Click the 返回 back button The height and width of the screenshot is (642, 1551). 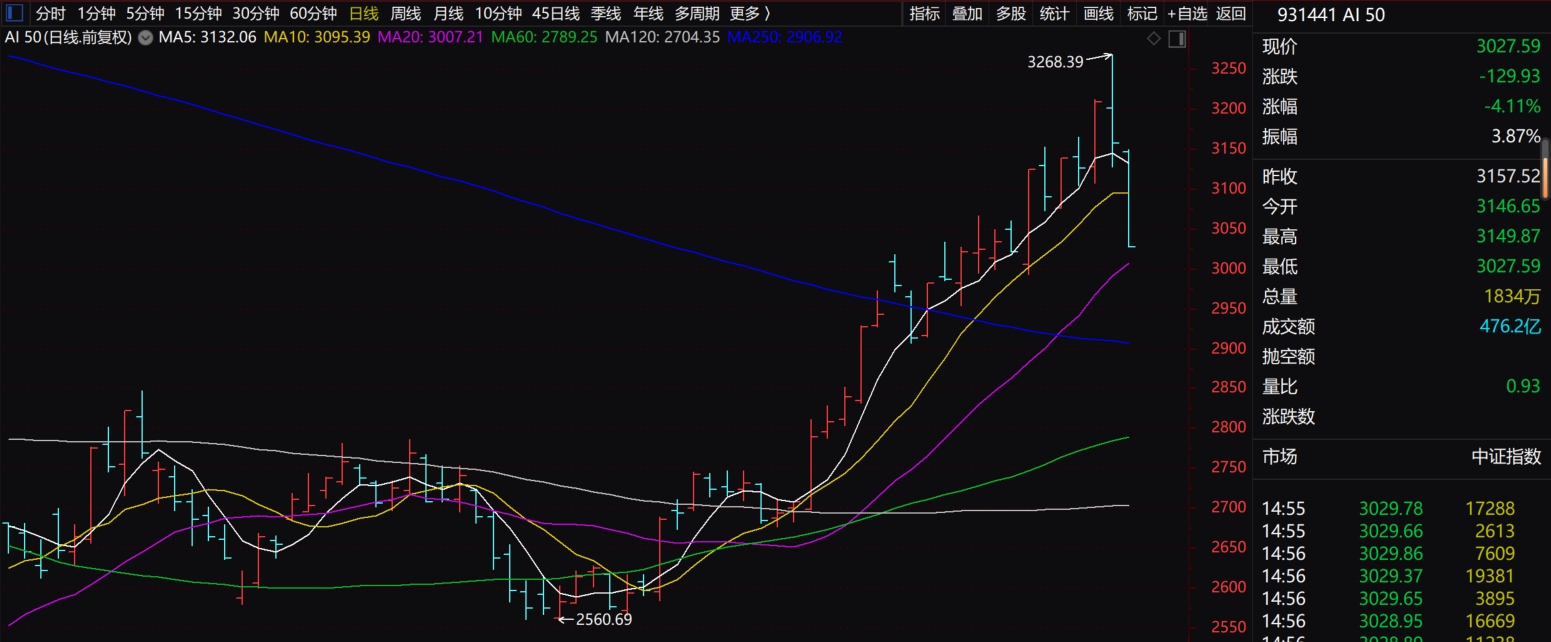(x=1231, y=14)
